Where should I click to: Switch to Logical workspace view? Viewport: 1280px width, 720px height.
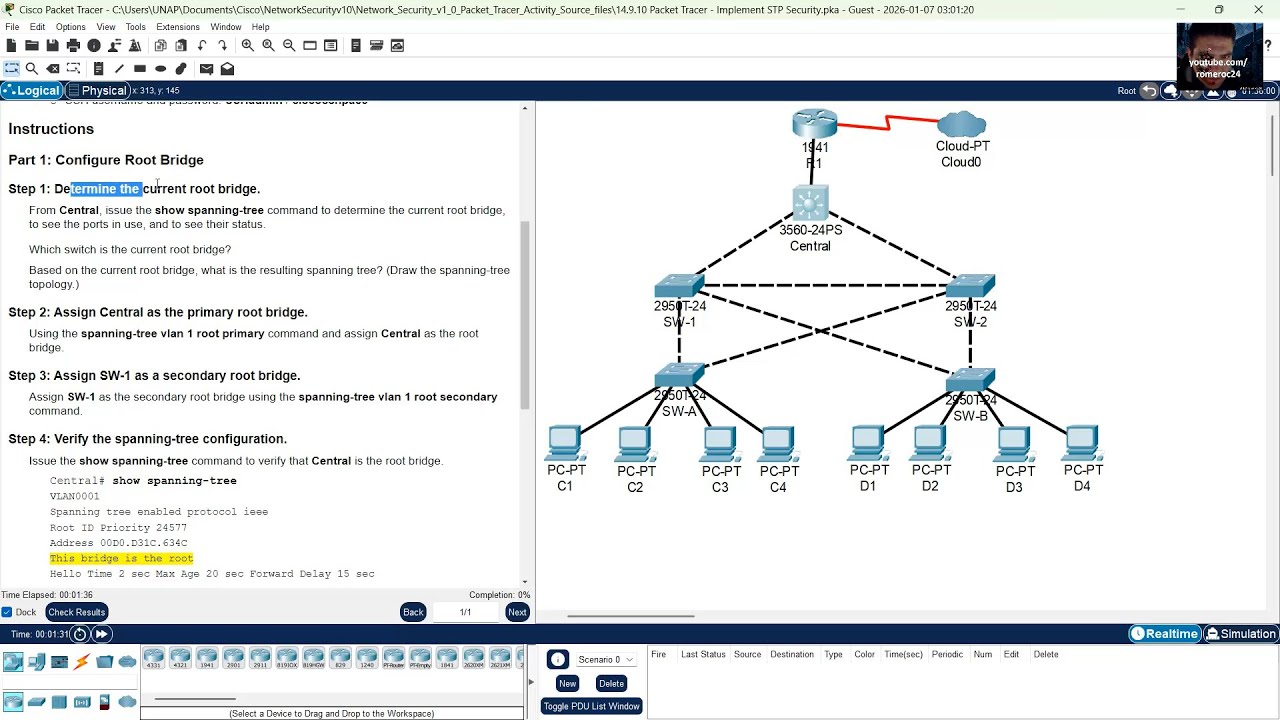point(31,91)
